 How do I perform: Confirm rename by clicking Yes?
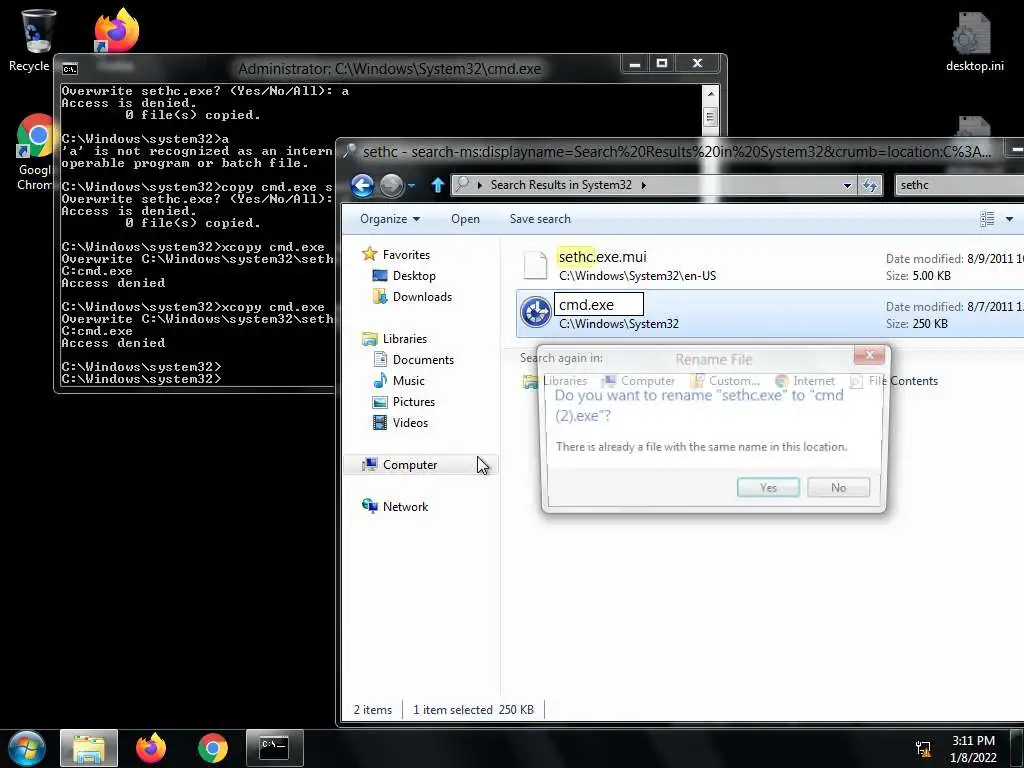768,487
